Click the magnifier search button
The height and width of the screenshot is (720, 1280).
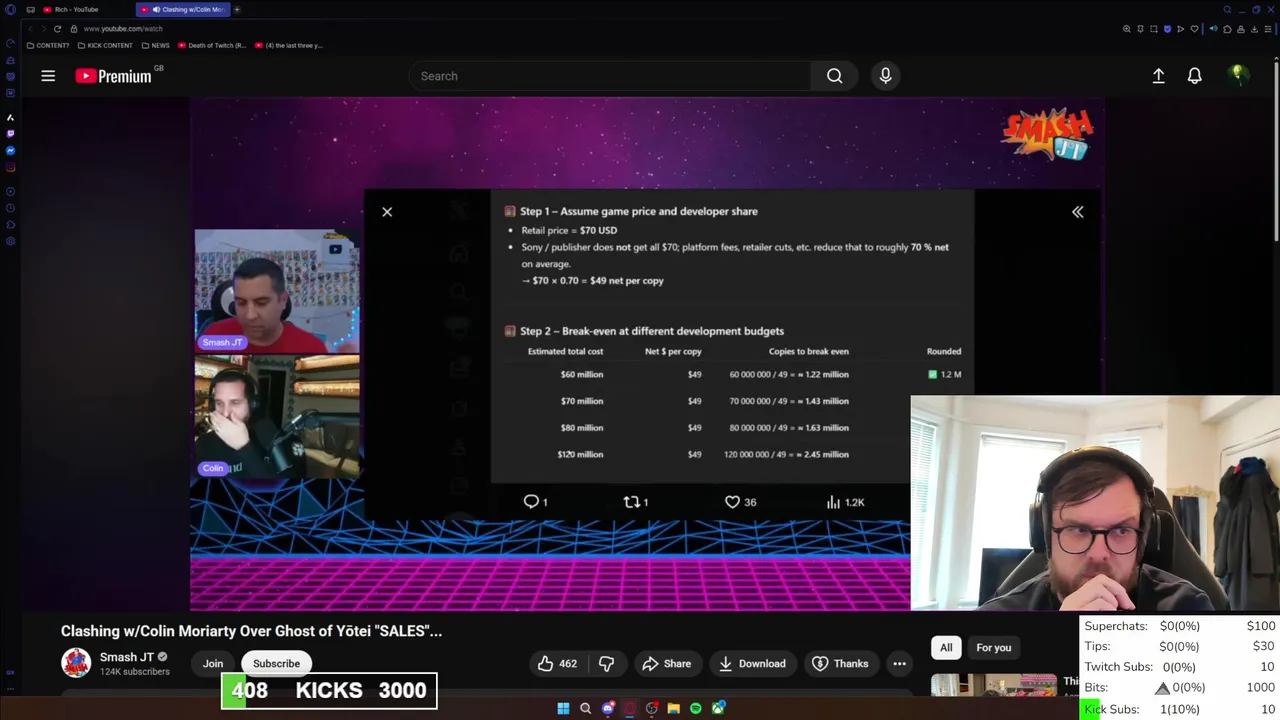(x=834, y=76)
